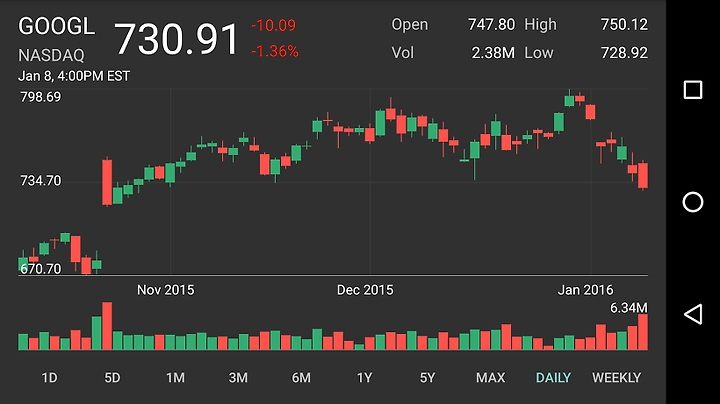Image resolution: width=720 pixels, height=404 pixels.
Task: Tap the Android home circle icon
Action: (692, 202)
